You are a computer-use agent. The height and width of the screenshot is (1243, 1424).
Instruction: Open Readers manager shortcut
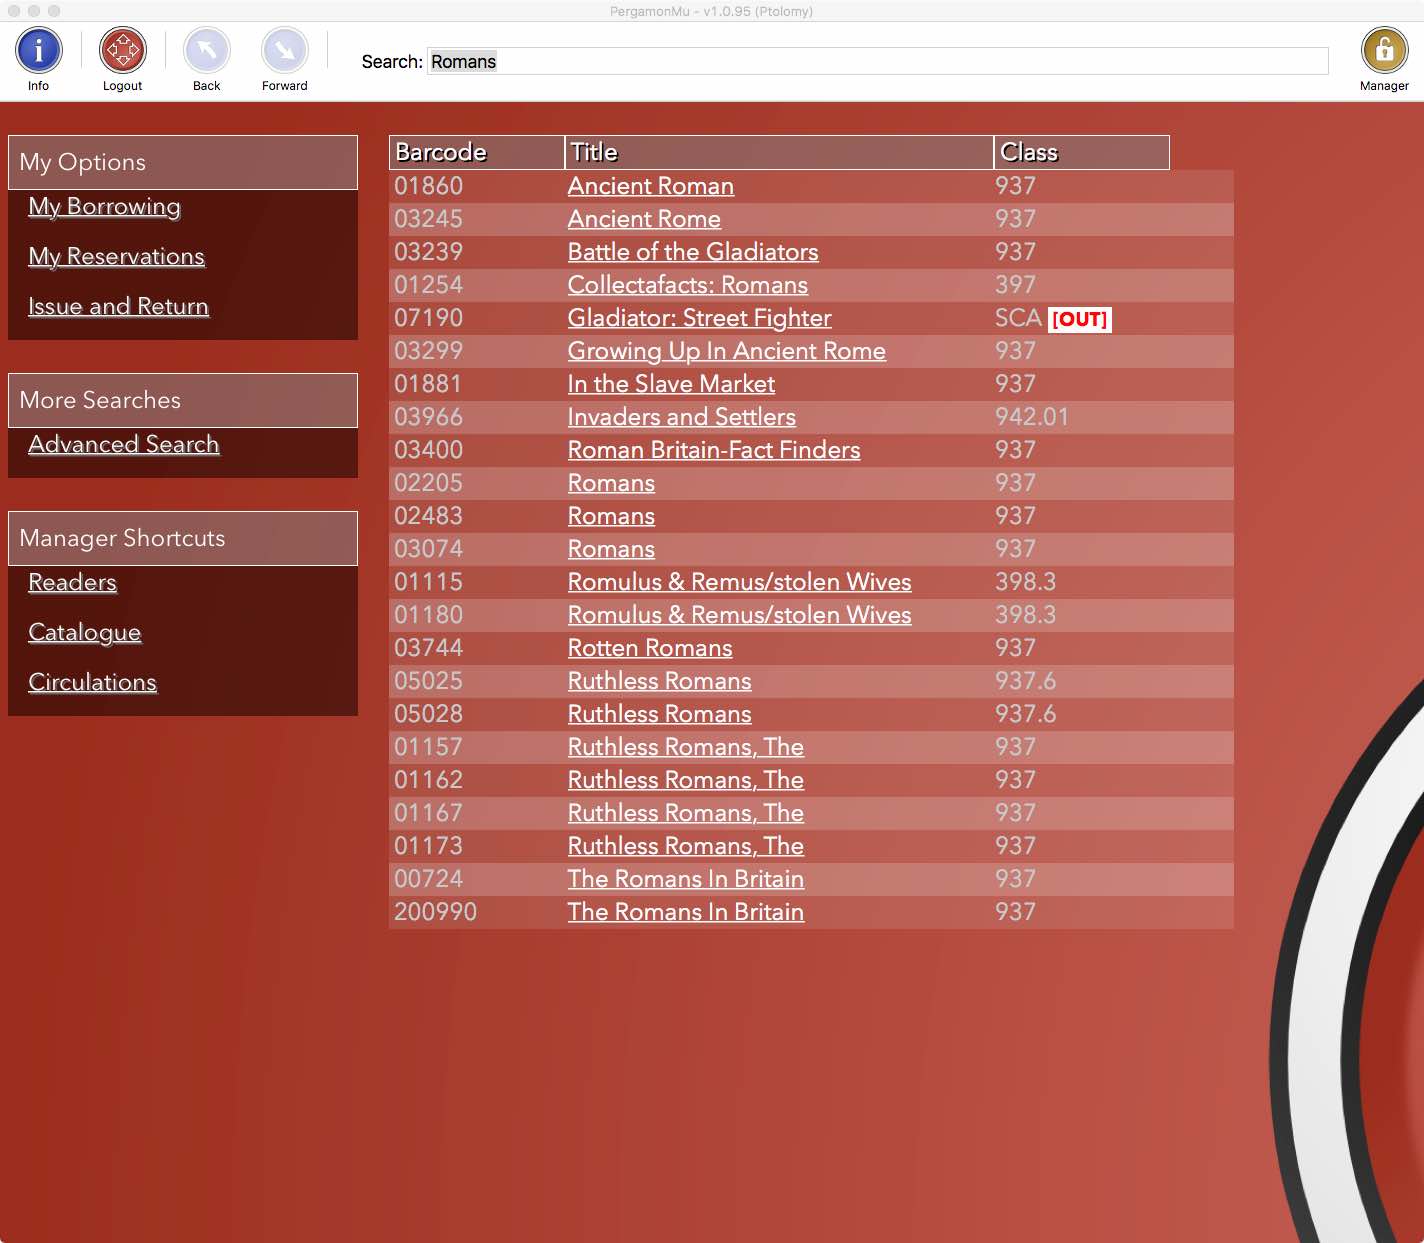[x=73, y=582]
